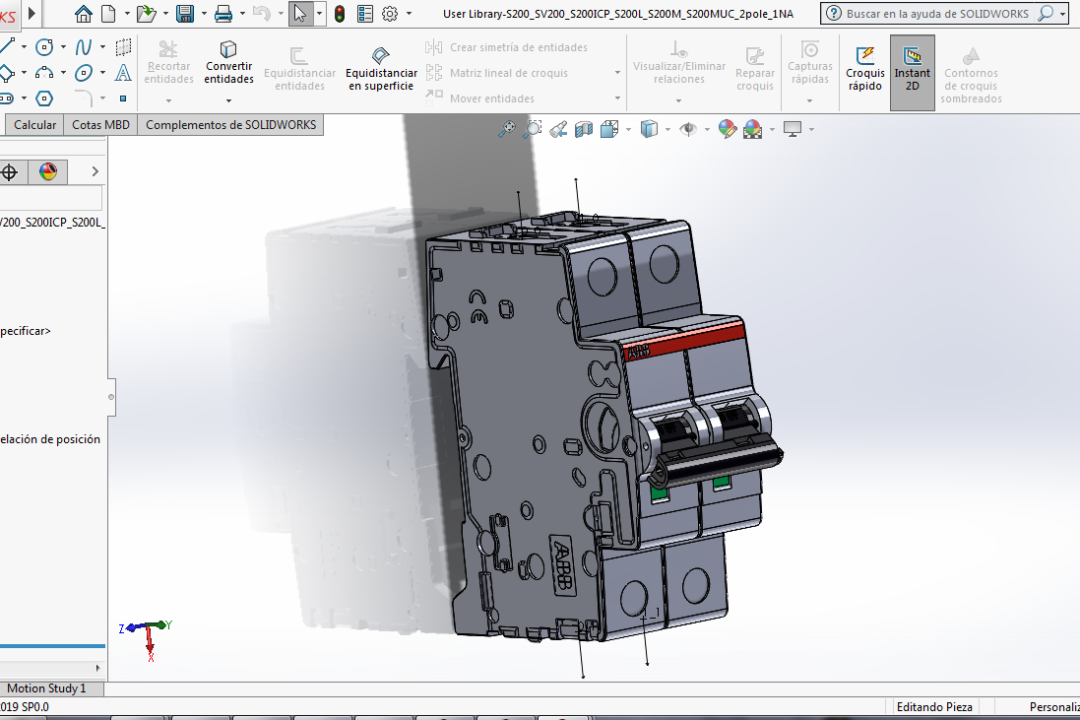Toggle Hide/Show Items eye icon
The height and width of the screenshot is (720, 1080).
[687, 129]
